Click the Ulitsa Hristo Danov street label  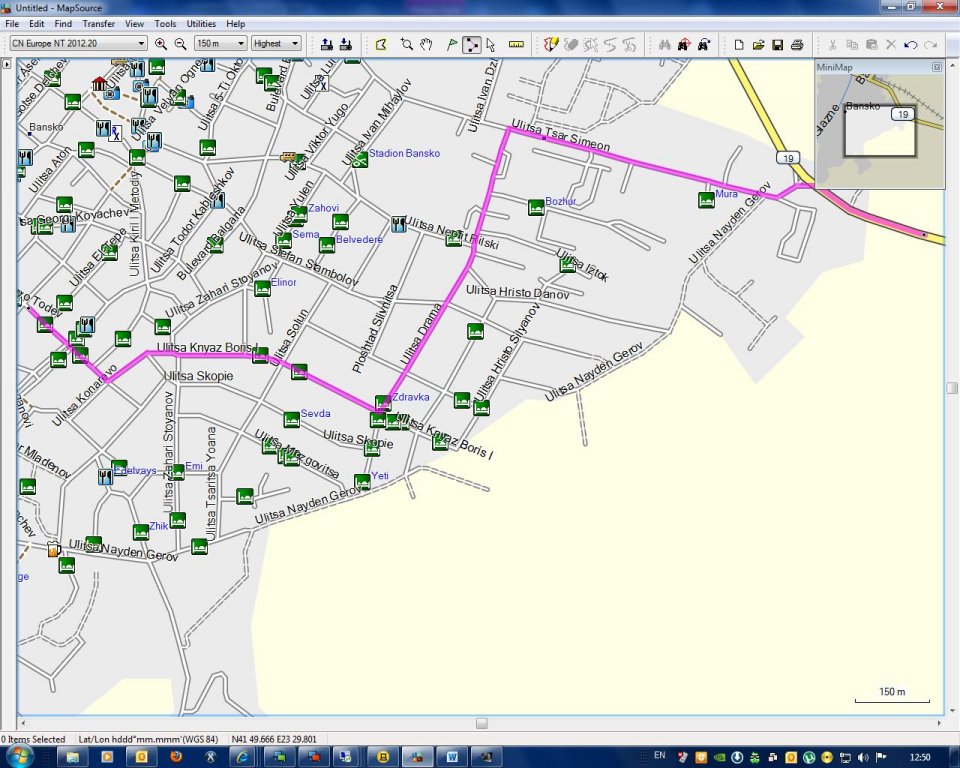pos(517,292)
